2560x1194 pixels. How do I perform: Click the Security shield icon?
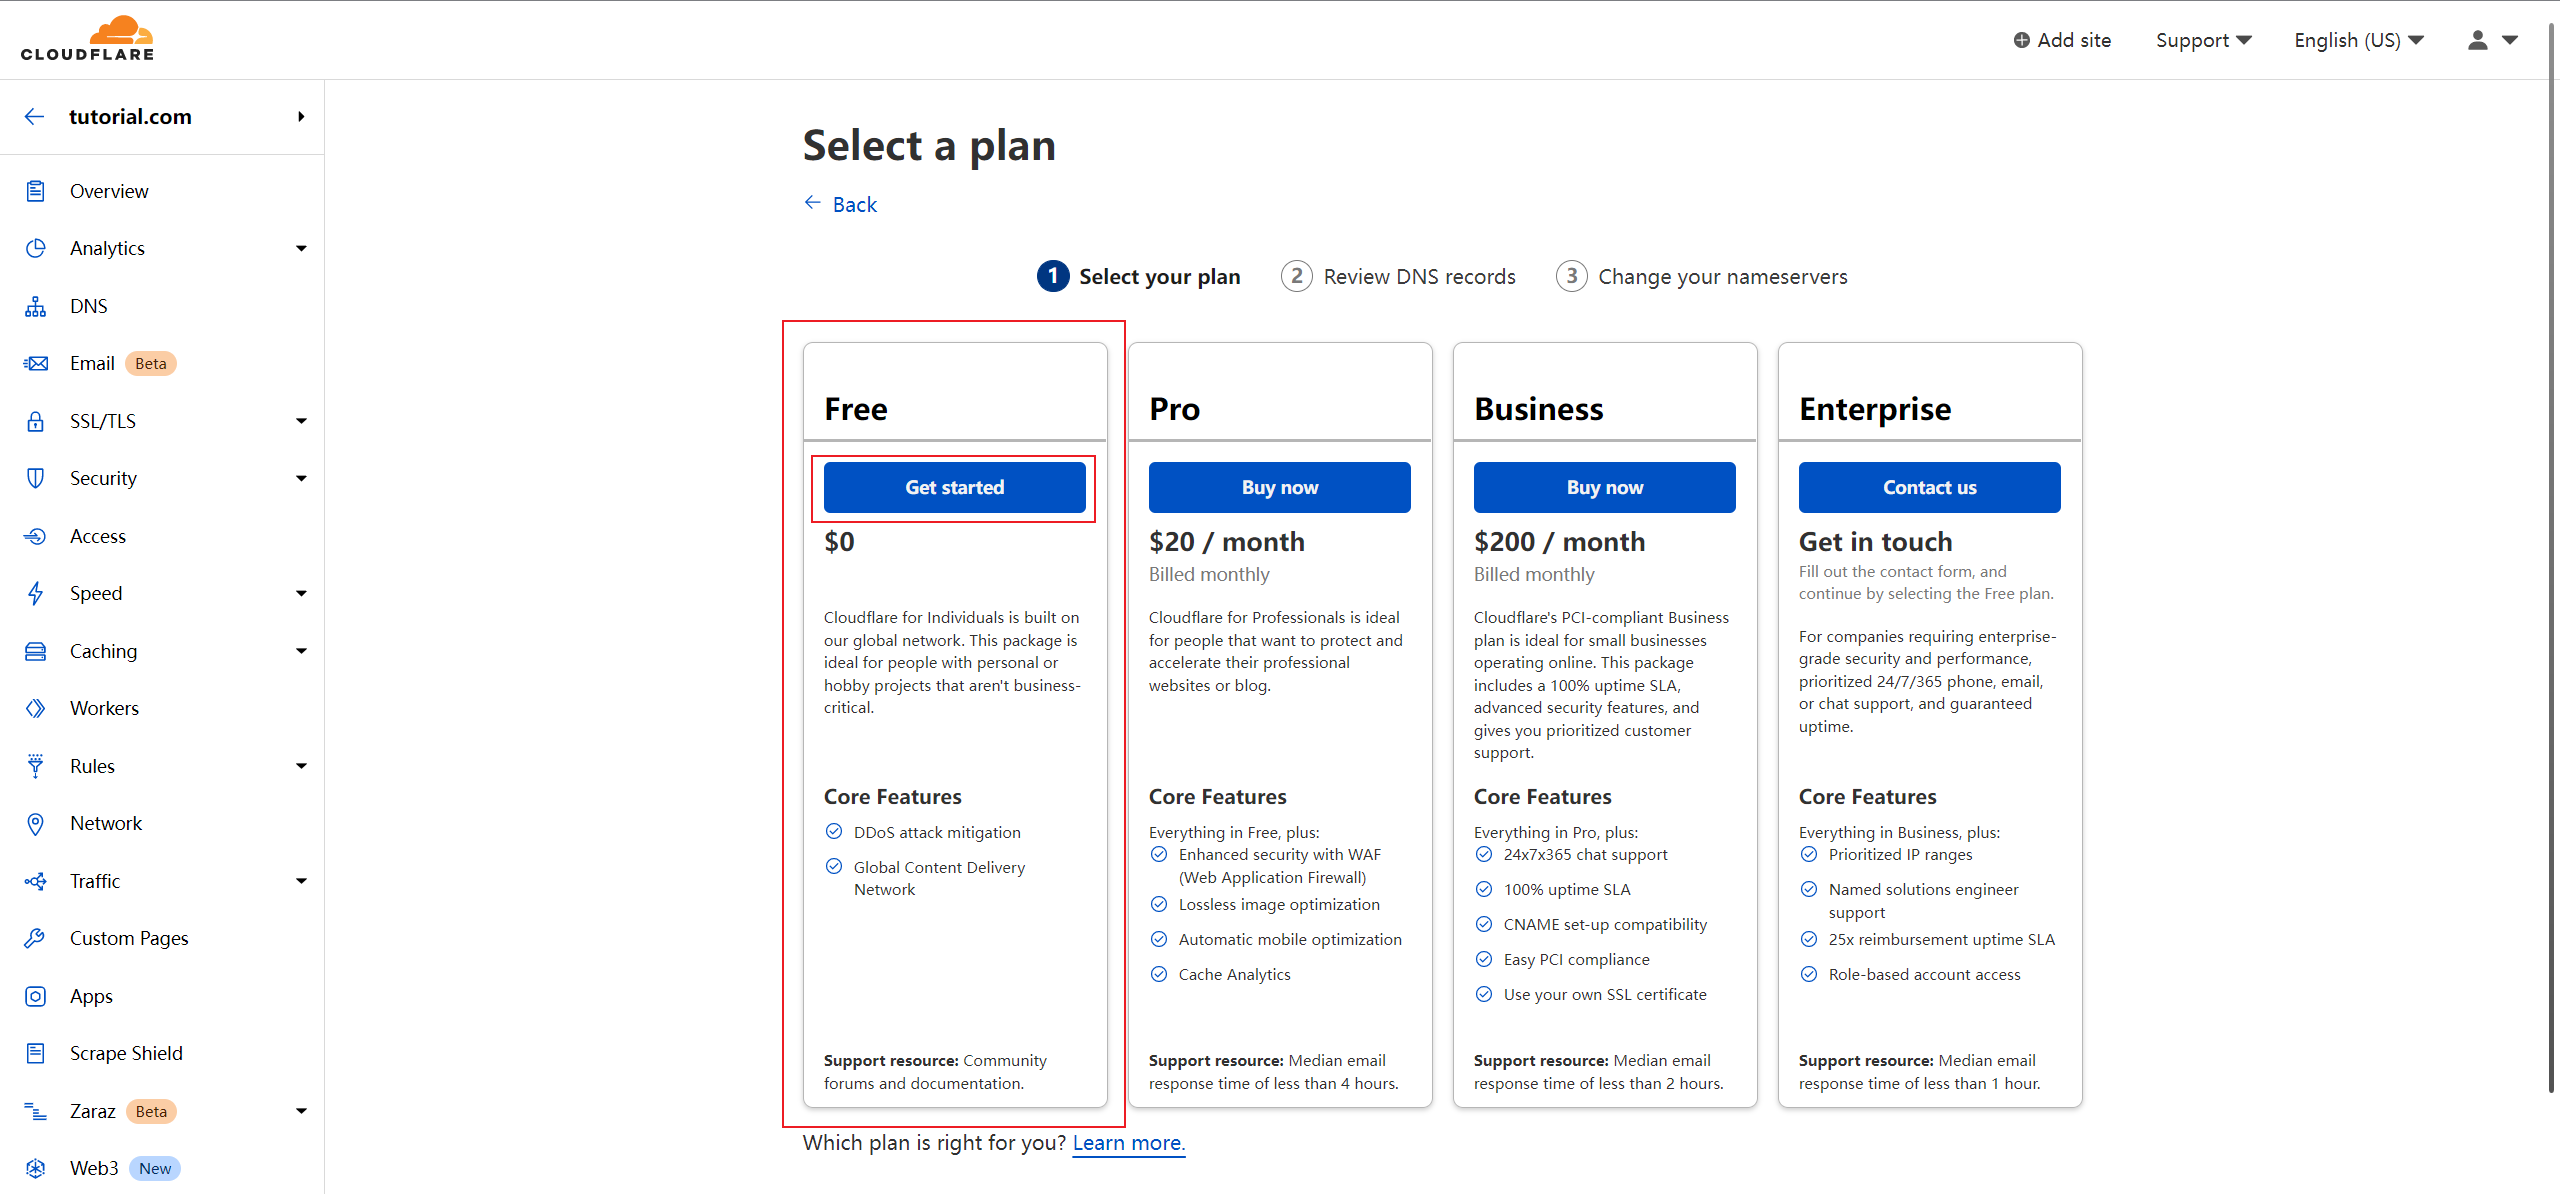coord(35,478)
